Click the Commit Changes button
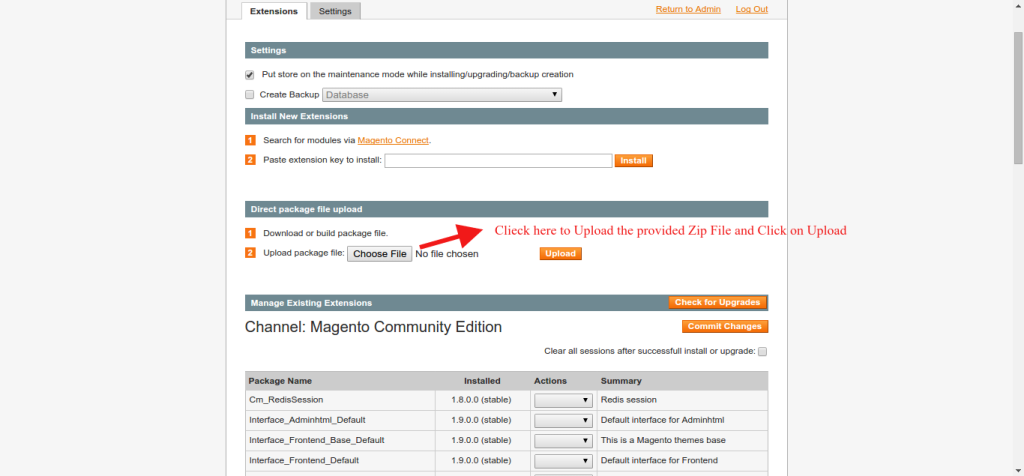The width and height of the screenshot is (1024, 476). click(725, 326)
